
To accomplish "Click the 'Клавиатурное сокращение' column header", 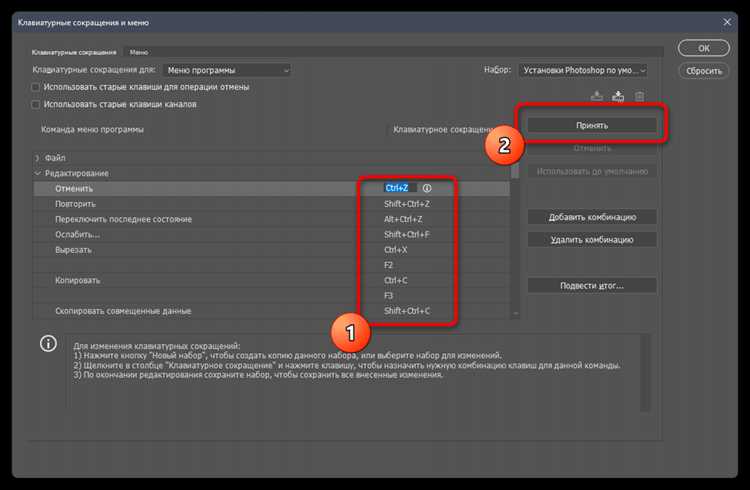I will point(442,130).
